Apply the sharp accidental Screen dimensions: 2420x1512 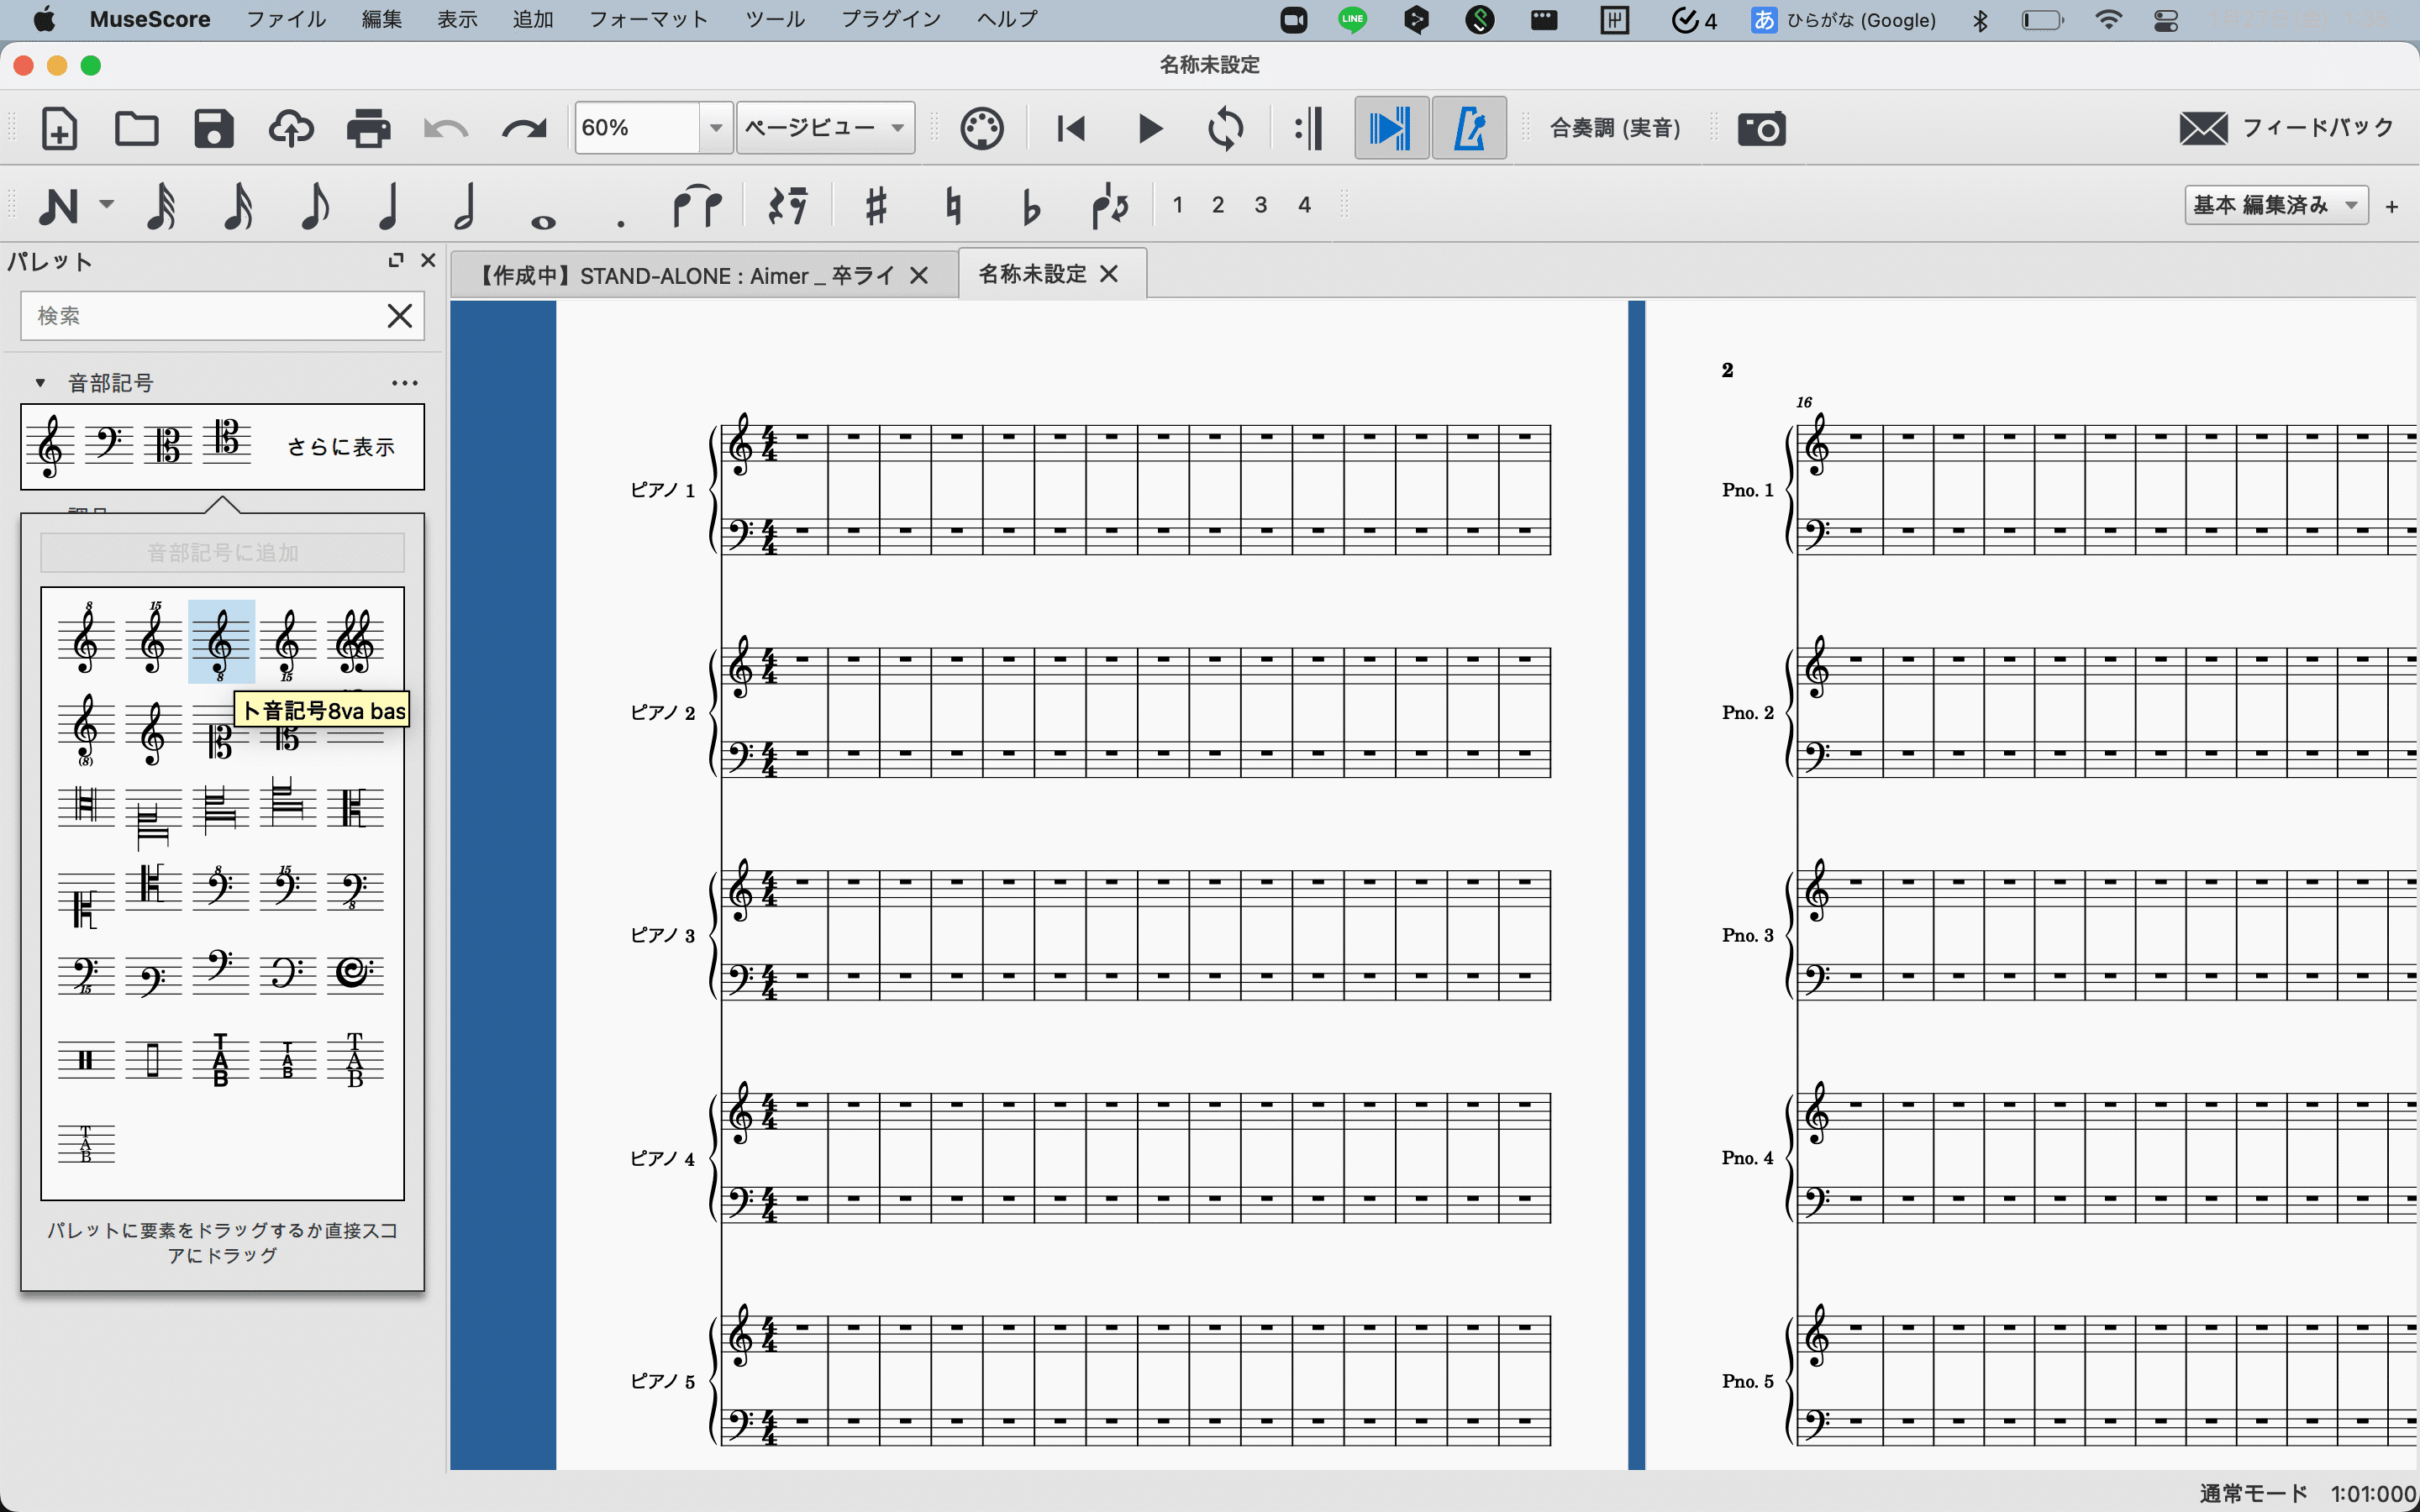click(875, 206)
